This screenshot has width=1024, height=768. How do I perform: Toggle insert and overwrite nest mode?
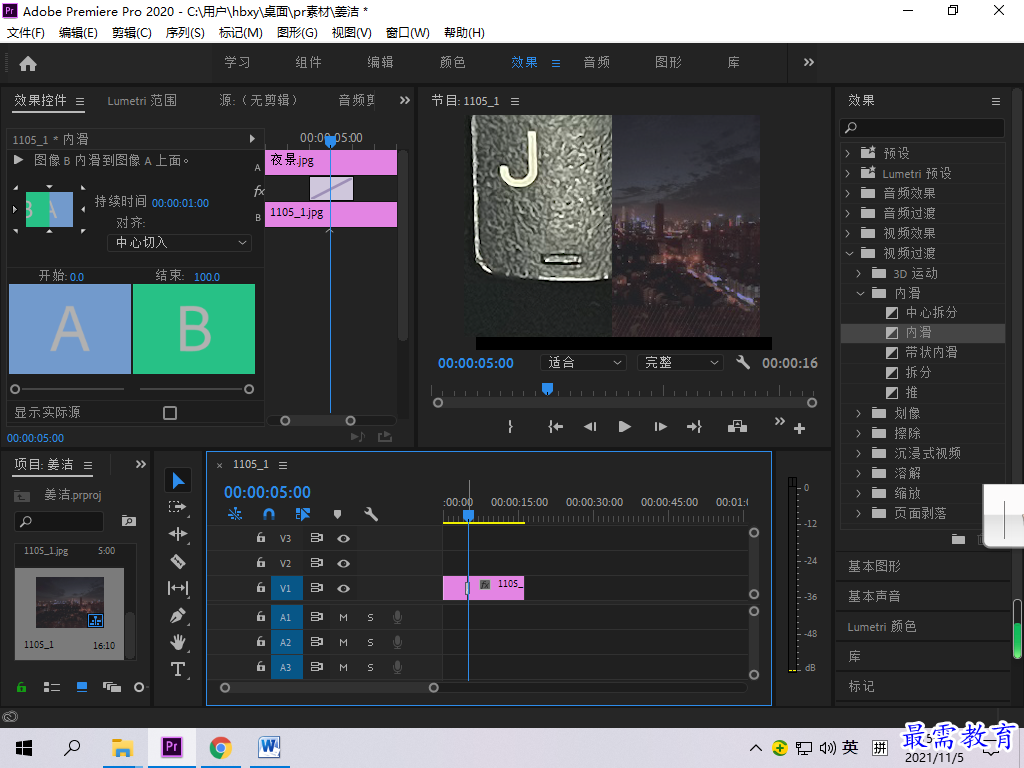tap(235, 515)
